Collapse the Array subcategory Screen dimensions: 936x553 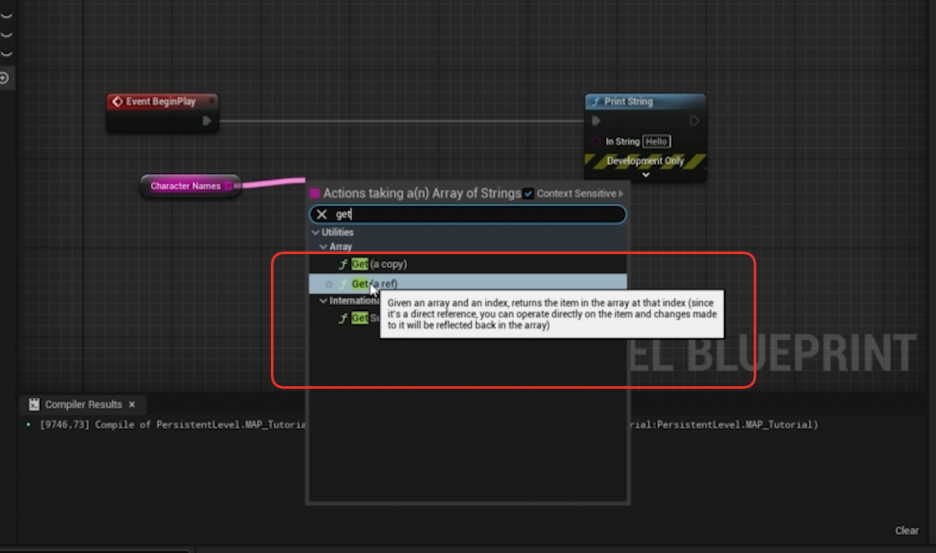tap(323, 247)
